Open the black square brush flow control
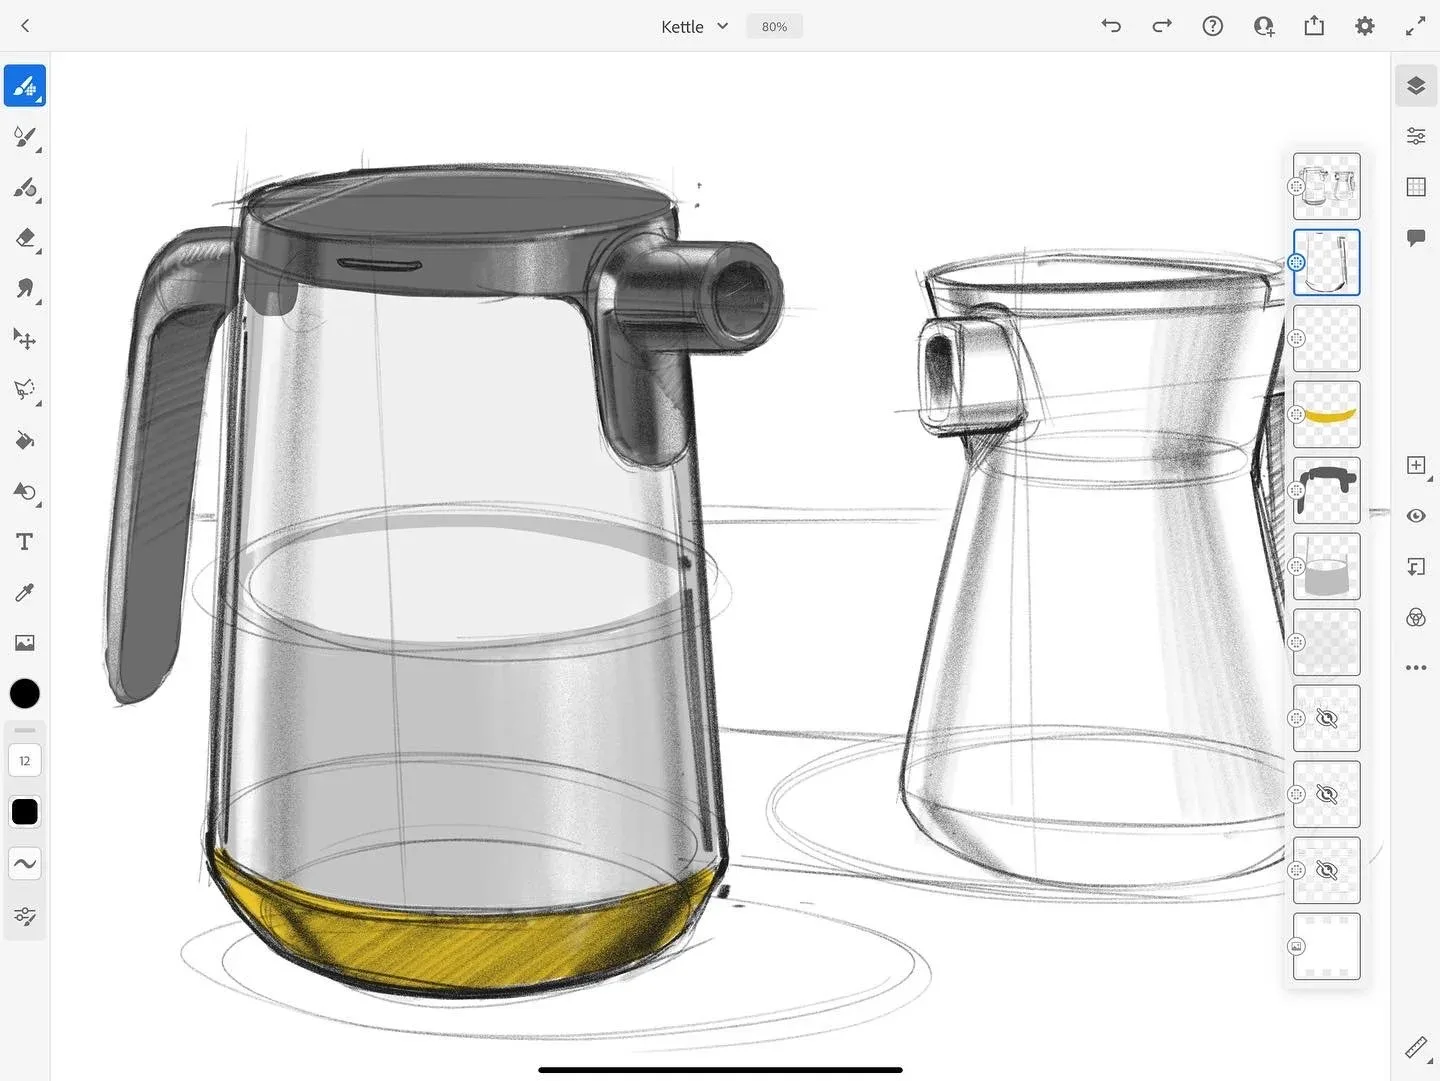1440x1081 pixels. pyautogui.click(x=25, y=812)
